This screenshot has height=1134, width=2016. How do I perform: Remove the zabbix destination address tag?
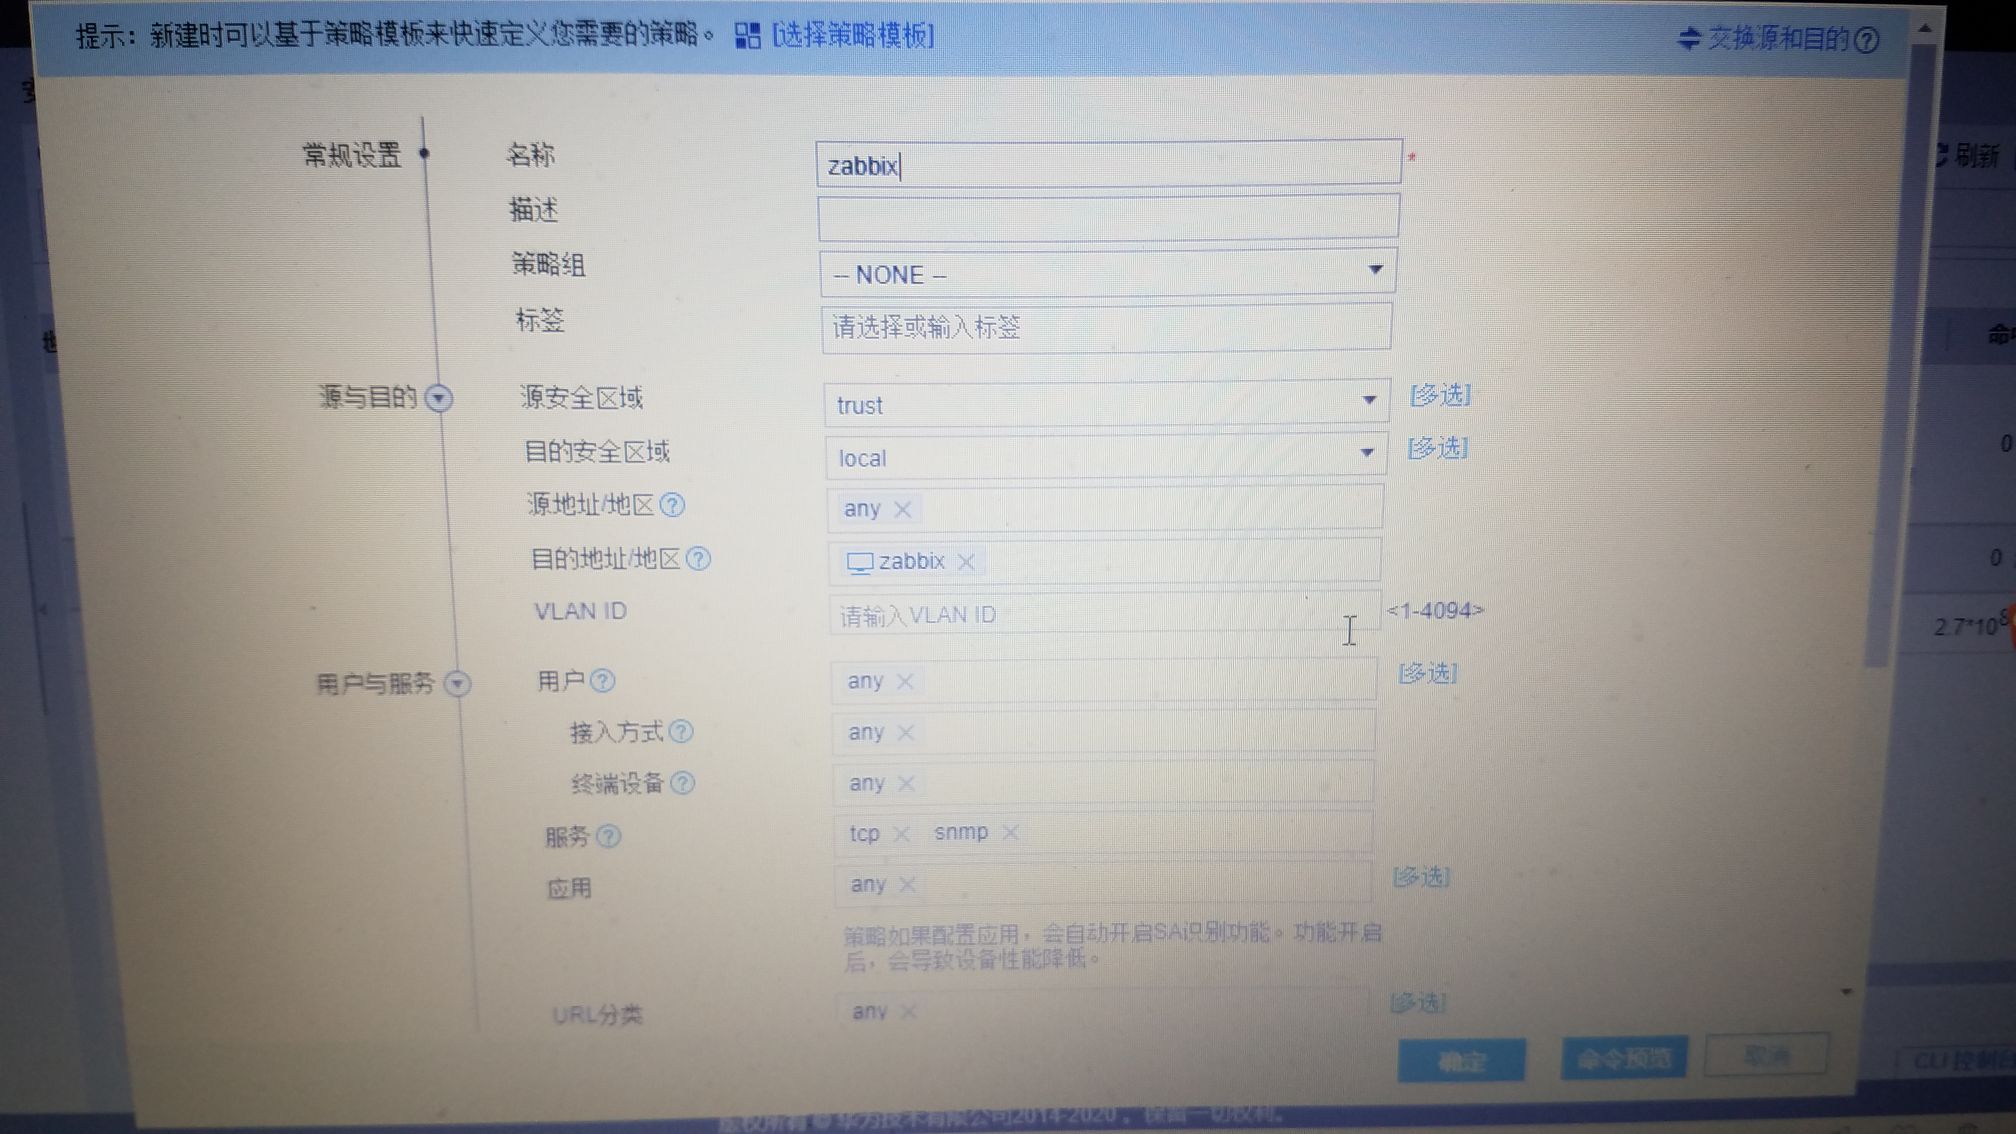point(966,562)
